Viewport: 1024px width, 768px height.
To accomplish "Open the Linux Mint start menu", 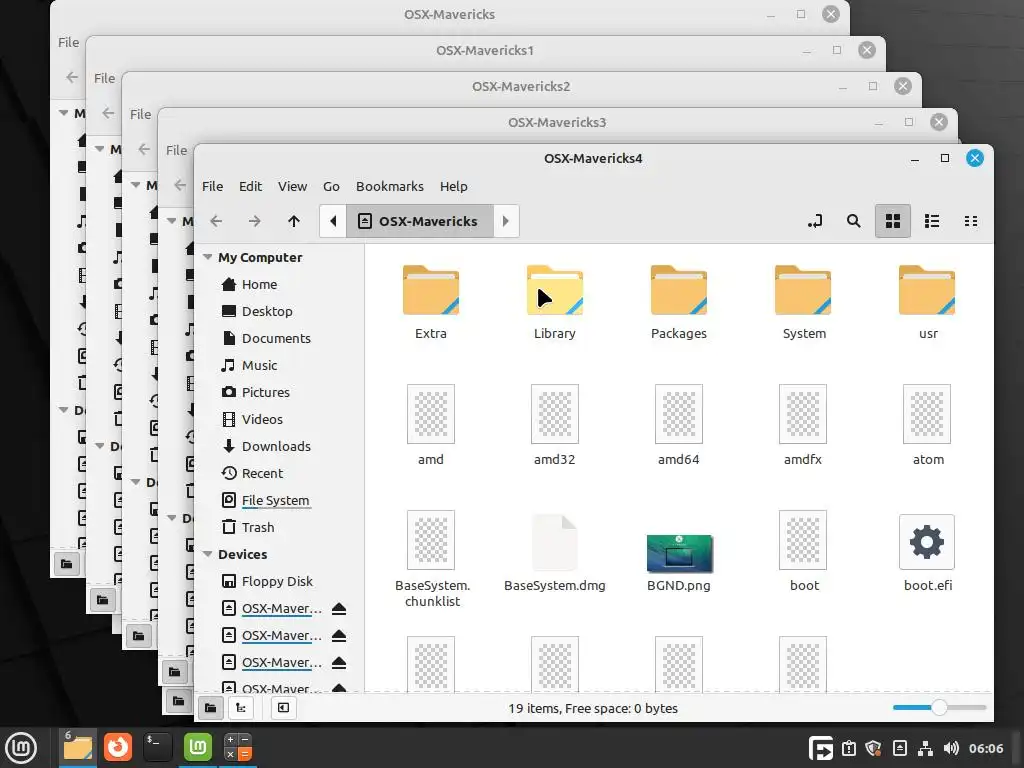I will (21, 747).
